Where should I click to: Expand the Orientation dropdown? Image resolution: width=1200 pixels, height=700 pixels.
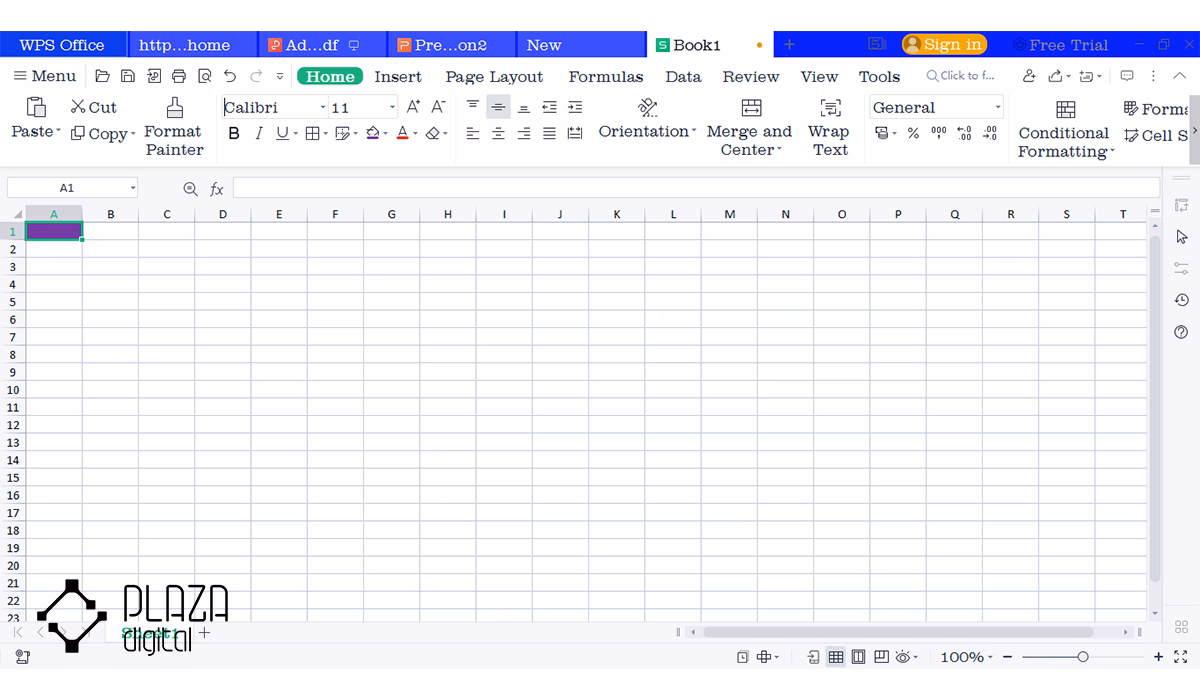(x=694, y=132)
